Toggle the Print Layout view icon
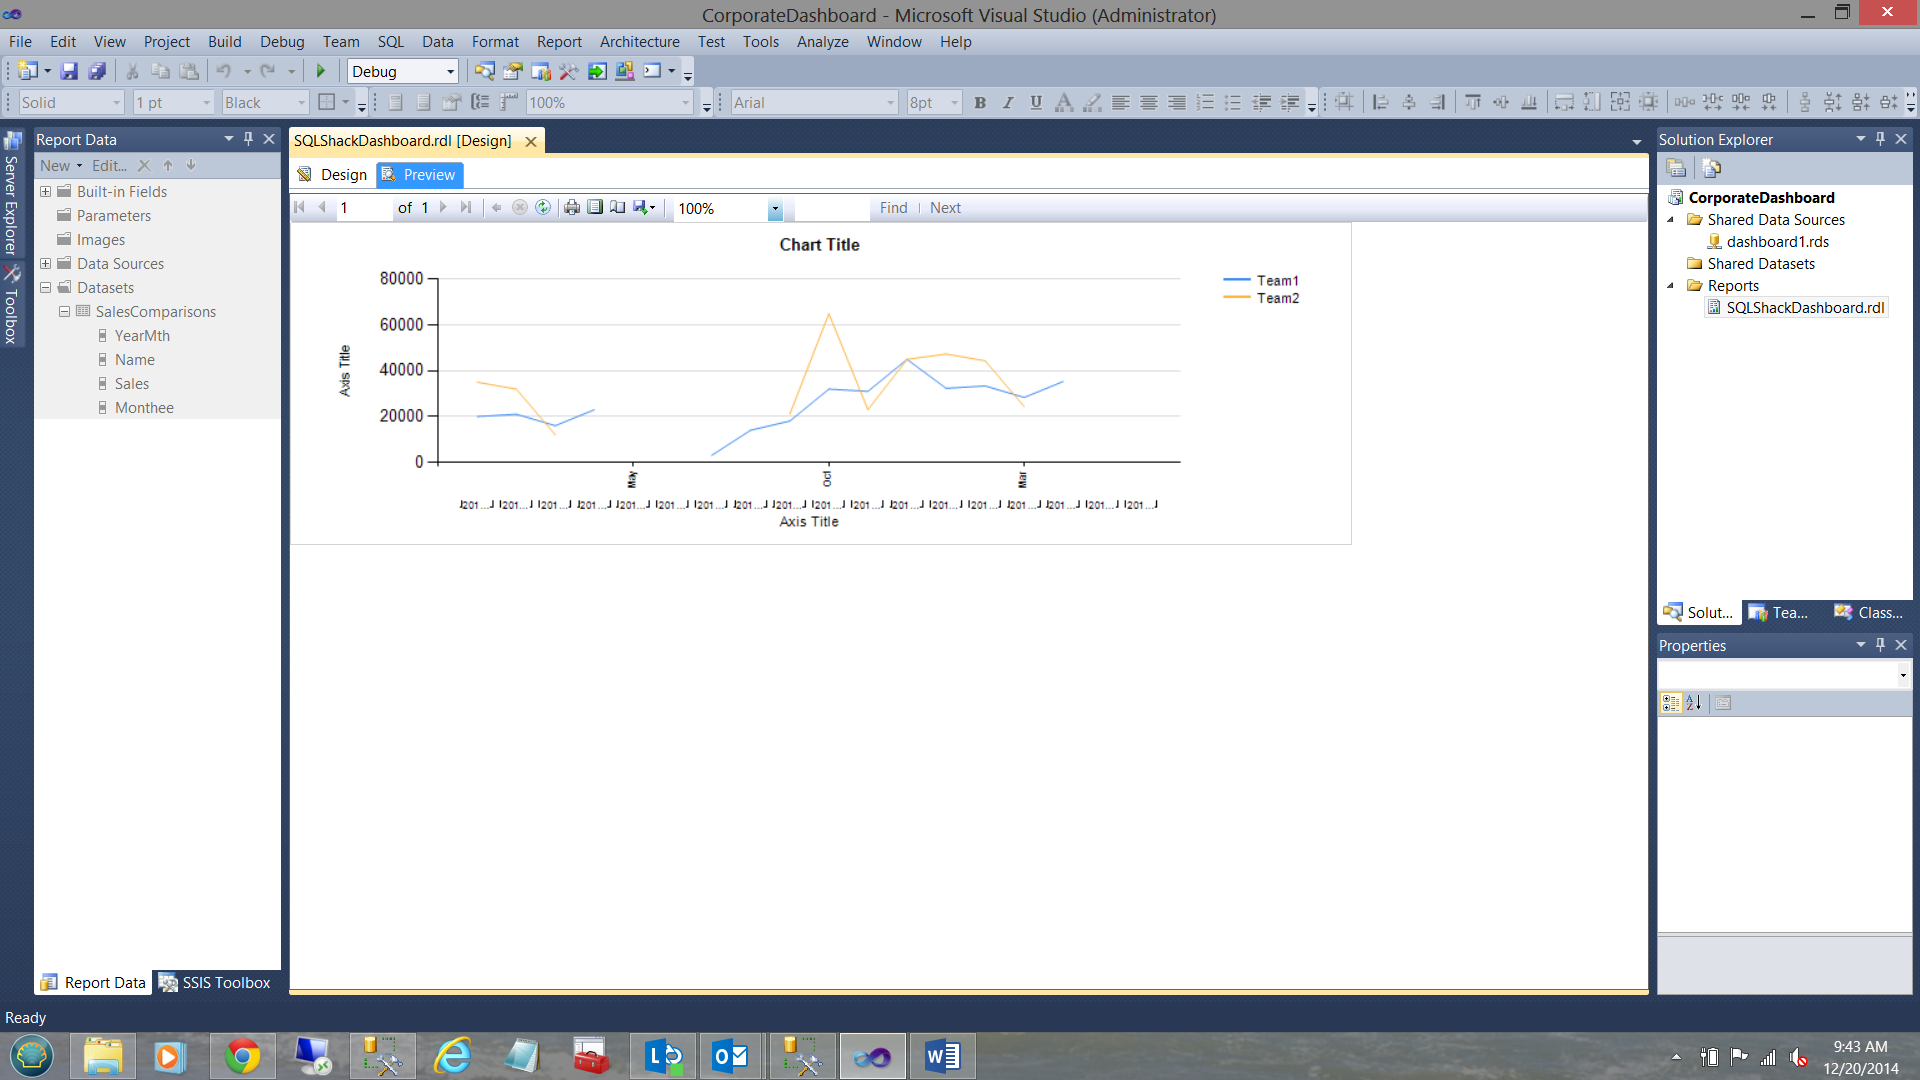The image size is (1920, 1080). pos(595,208)
